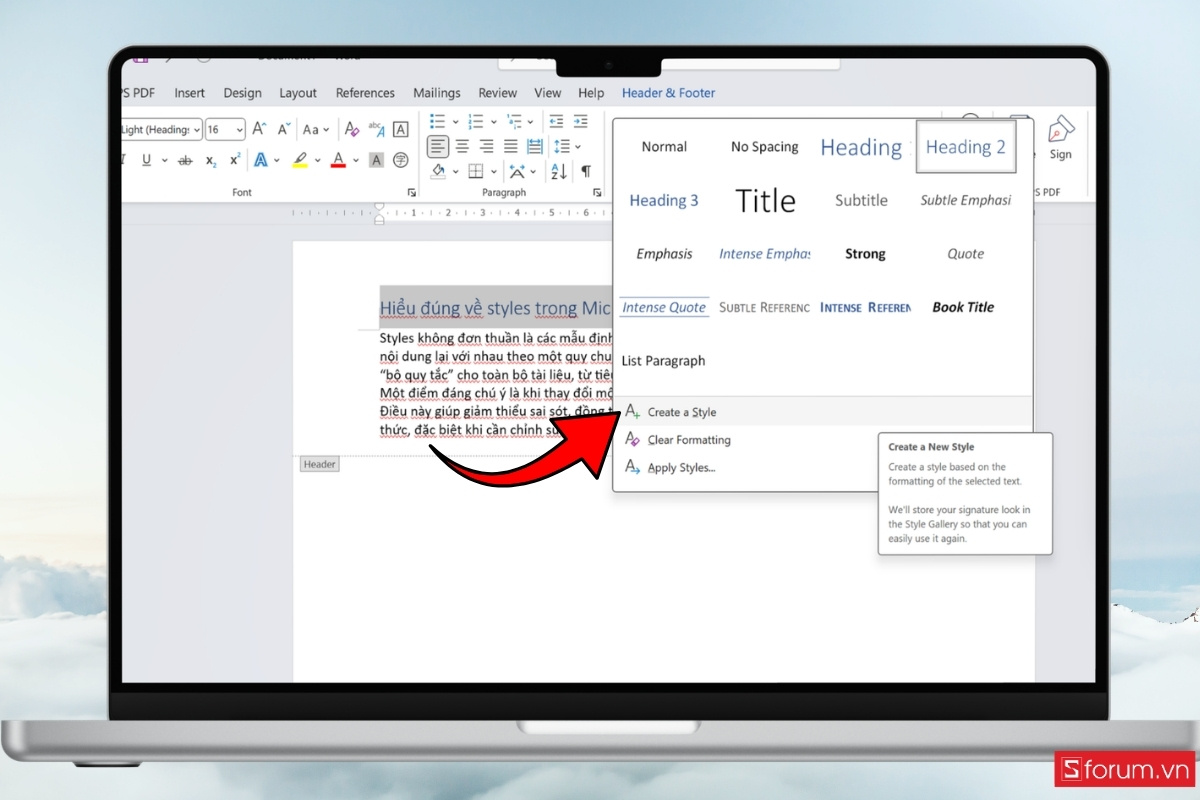This screenshot has width=1200, height=800.
Task: Apply superscript formatting
Action: pyautogui.click(x=235, y=160)
